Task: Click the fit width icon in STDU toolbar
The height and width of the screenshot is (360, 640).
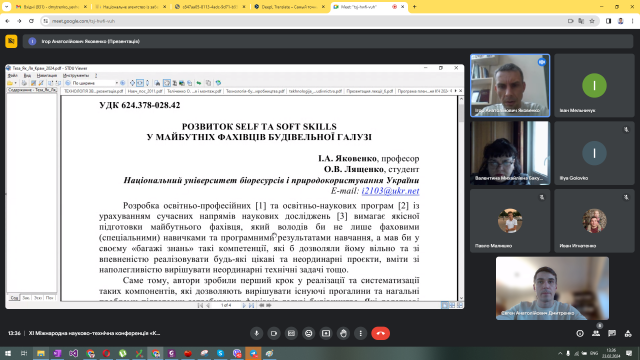Action: tap(140, 83)
